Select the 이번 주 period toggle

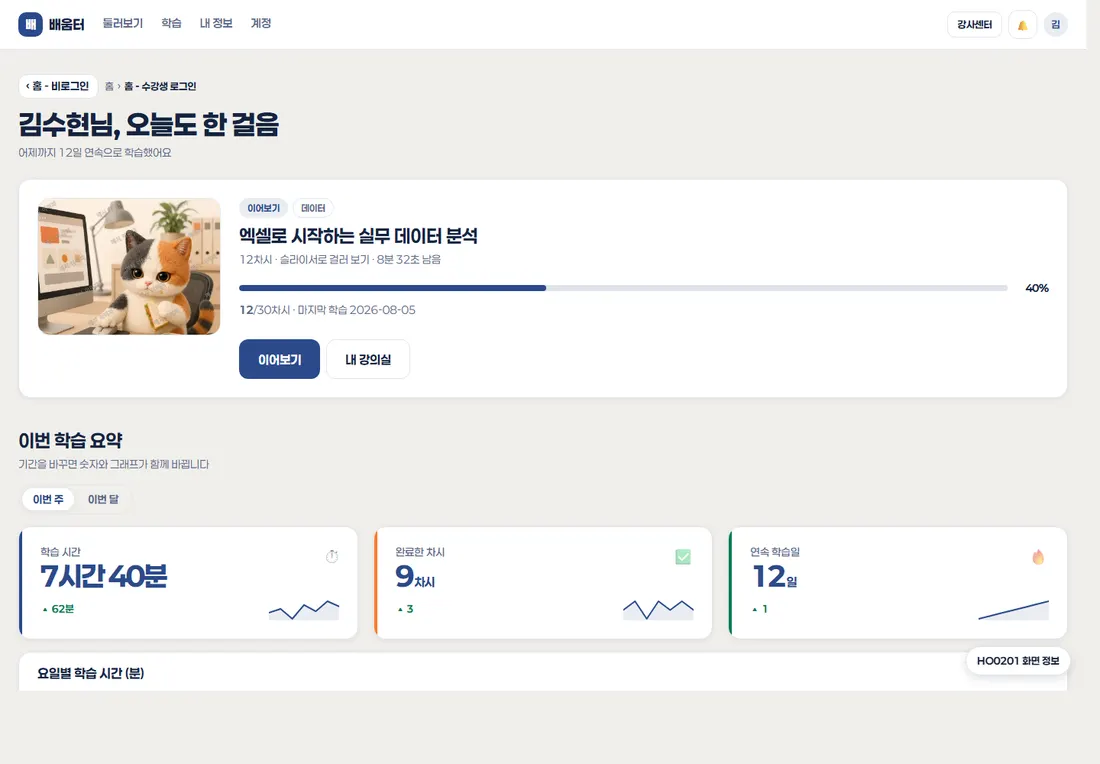(x=48, y=499)
